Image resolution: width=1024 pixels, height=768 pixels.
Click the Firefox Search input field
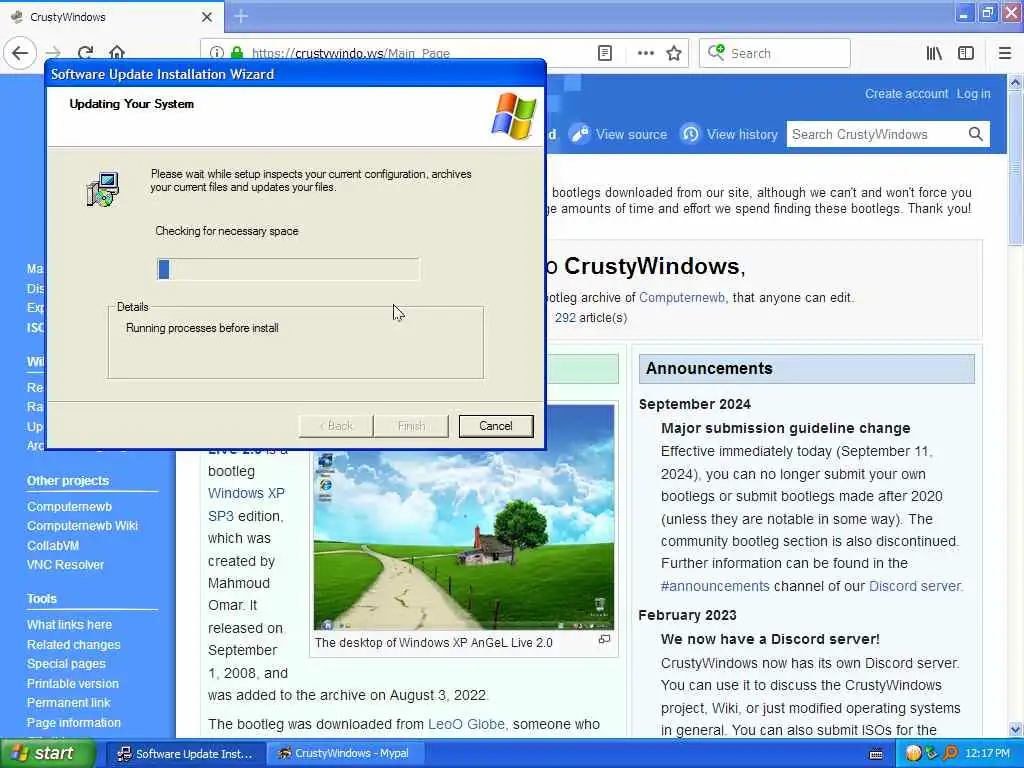[775, 53]
